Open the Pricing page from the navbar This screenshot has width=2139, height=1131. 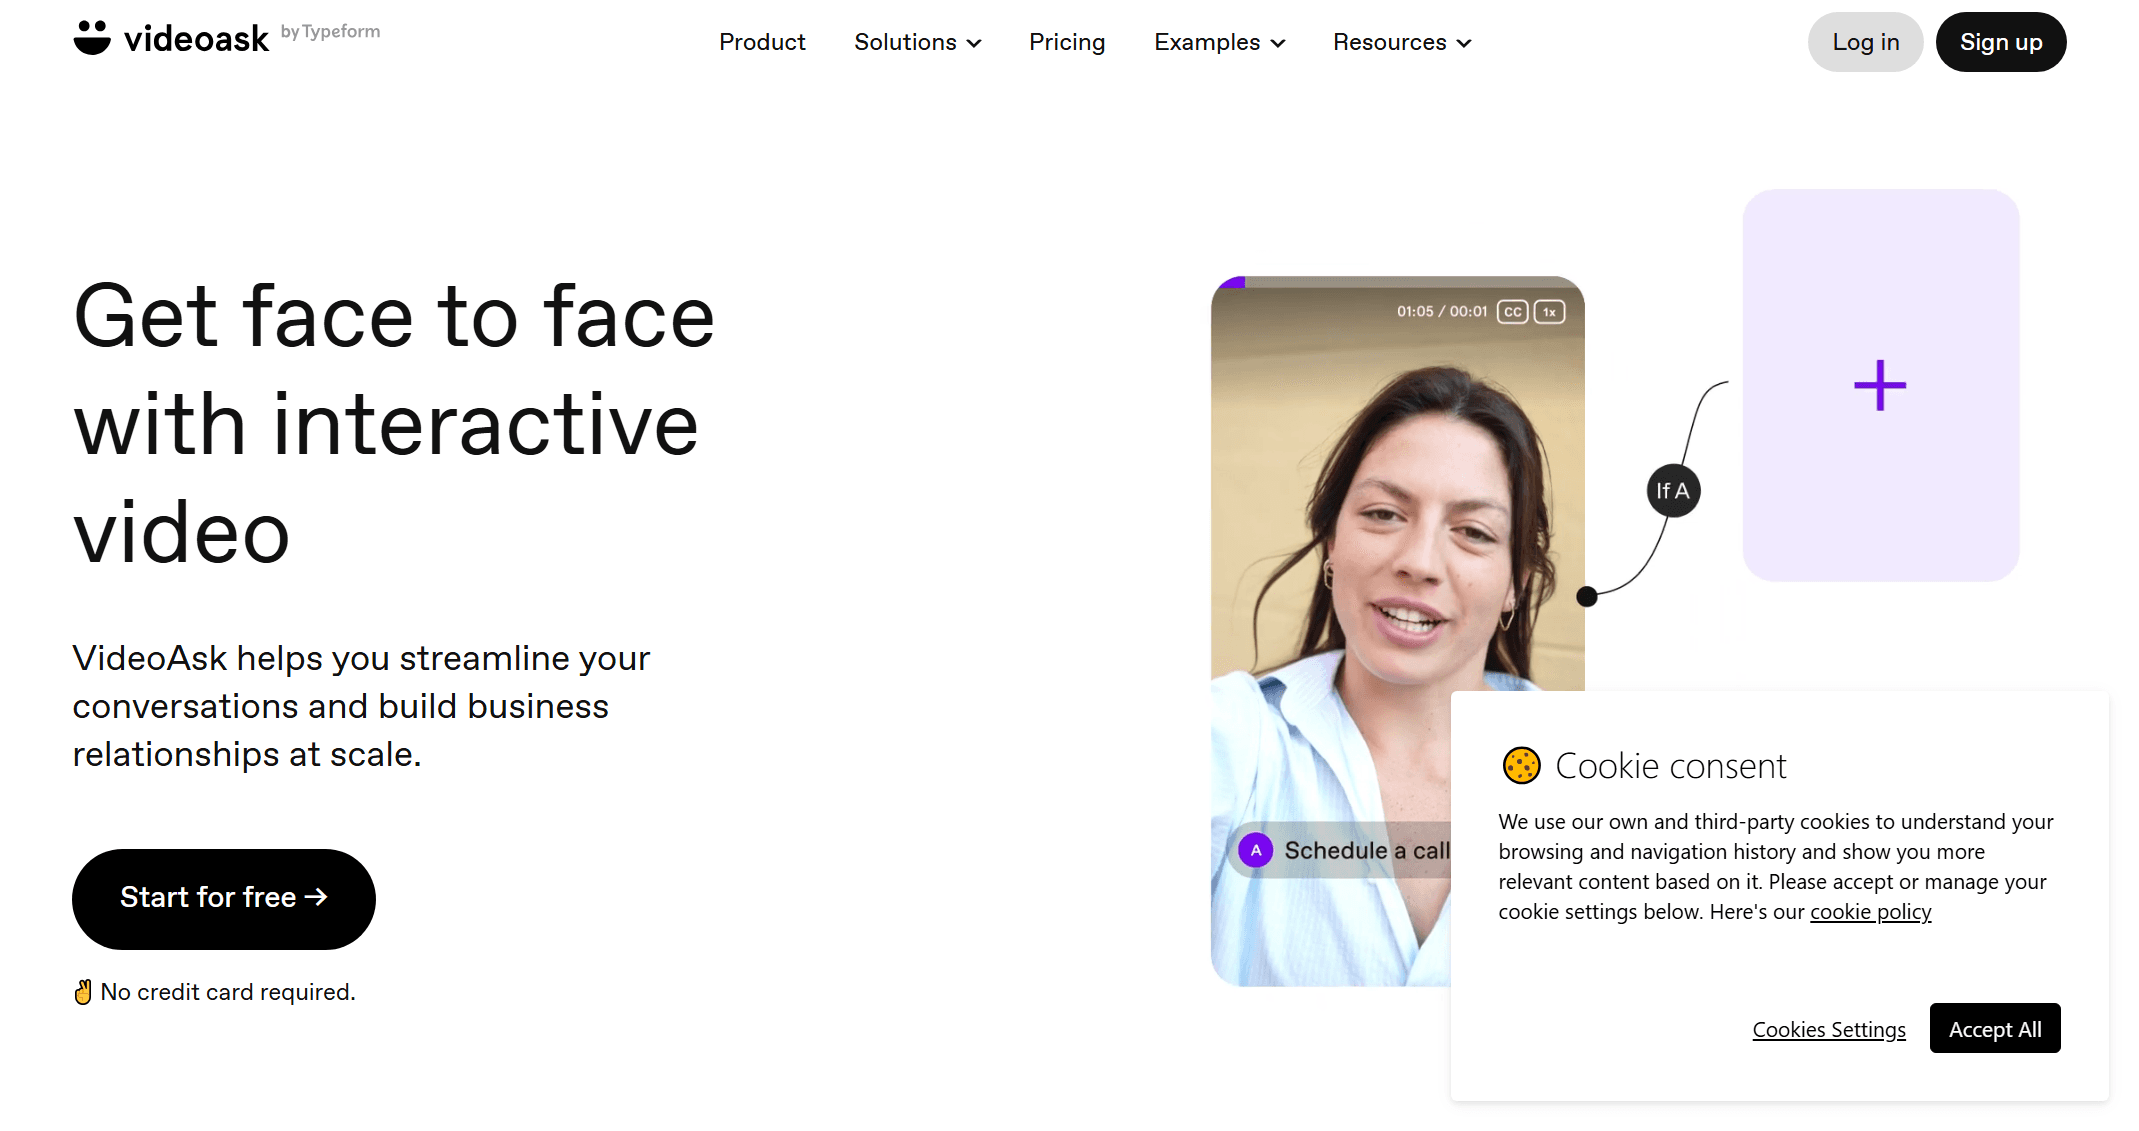pyautogui.click(x=1067, y=42)
